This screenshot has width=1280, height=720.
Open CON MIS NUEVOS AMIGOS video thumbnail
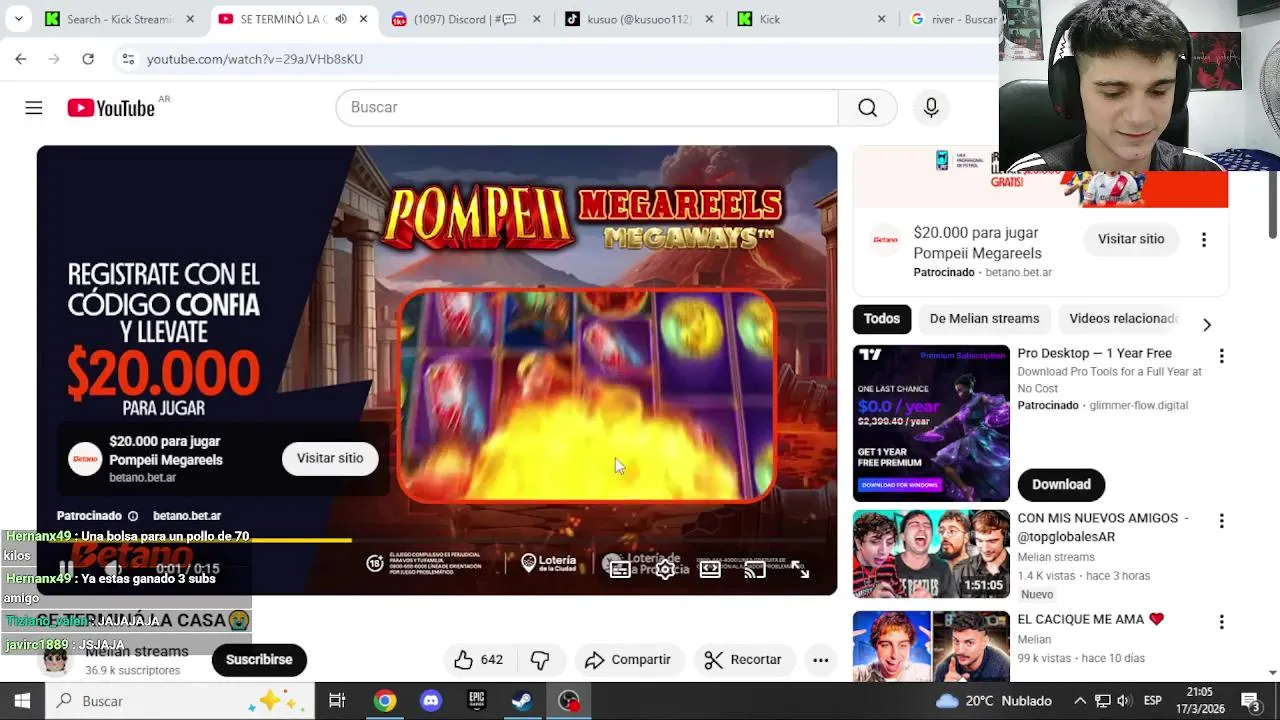pos(931,554)
